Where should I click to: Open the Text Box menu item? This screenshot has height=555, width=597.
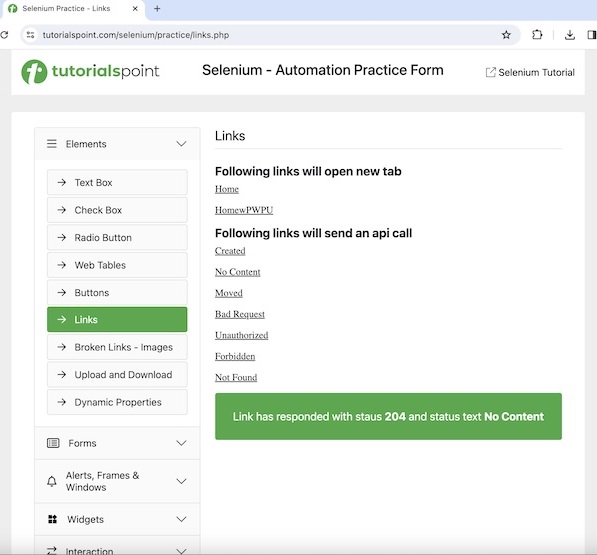coord(117,182)
